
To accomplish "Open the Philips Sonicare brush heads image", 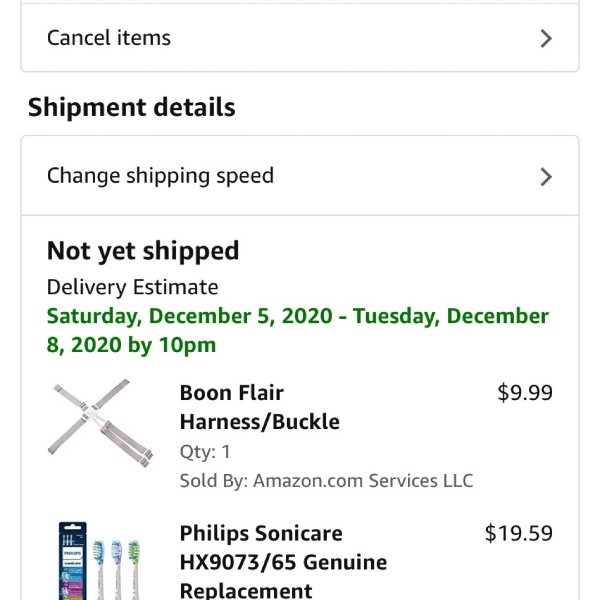I will (x=100, y=560).
